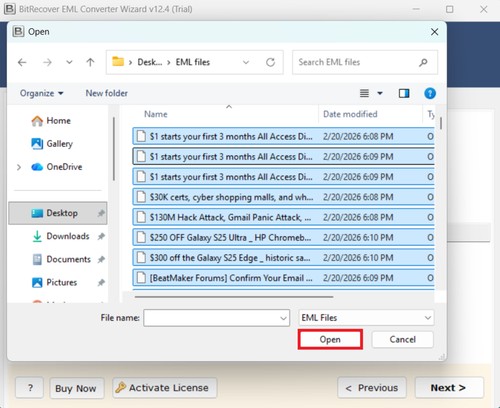Click the Cancel button

click(x=402, y=339)
